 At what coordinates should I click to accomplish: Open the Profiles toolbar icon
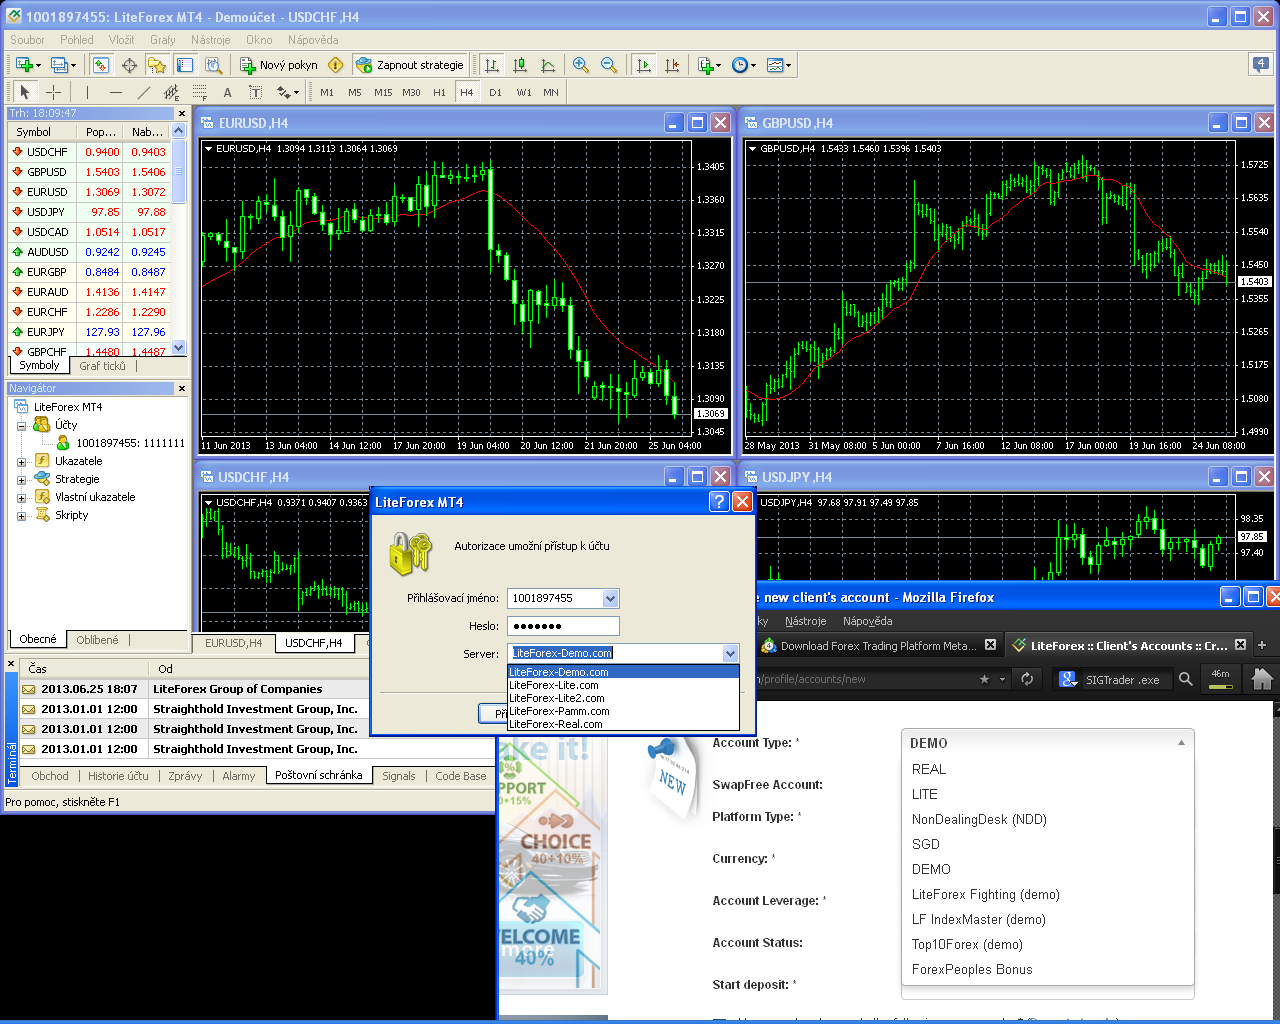click(62, 65)
